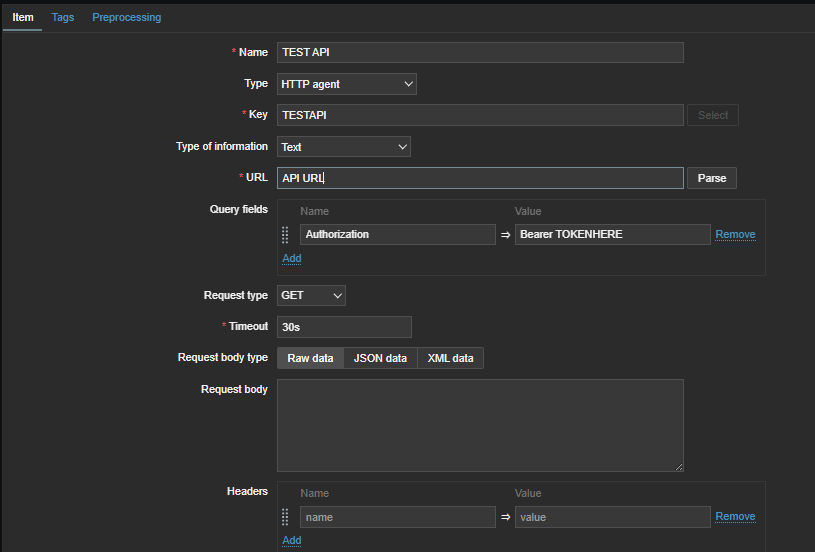
Task: Open the Item tab
Action: (x=22, y=17)
